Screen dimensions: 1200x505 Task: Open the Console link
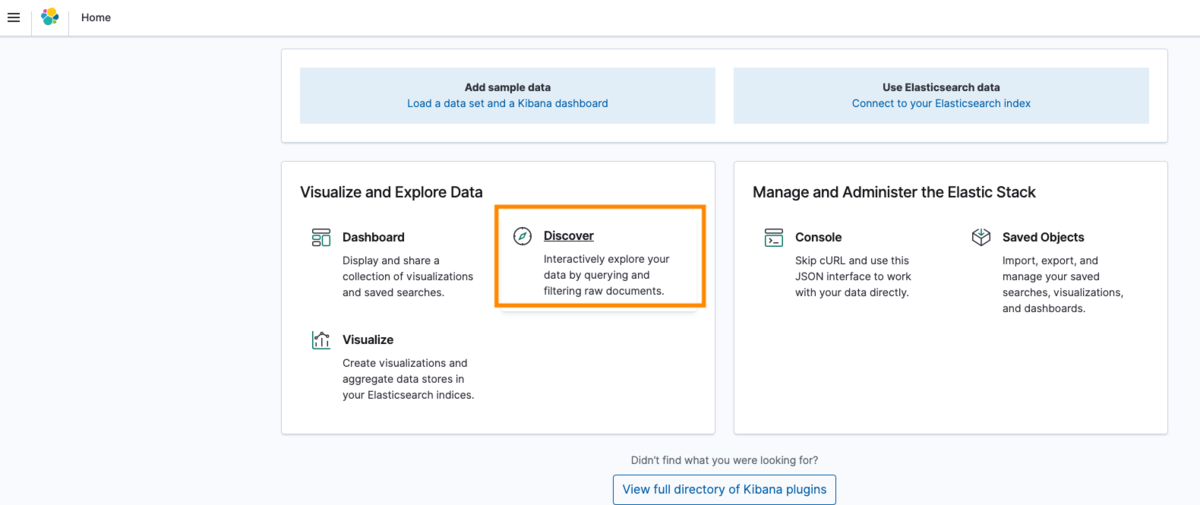(x=818, y=237)
